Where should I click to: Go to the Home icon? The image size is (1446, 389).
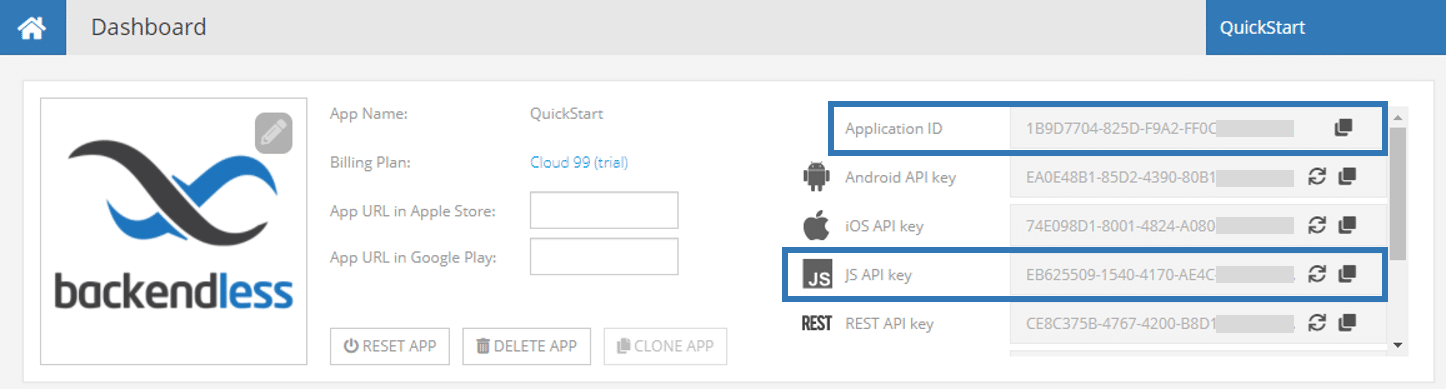tap(32, 28)
